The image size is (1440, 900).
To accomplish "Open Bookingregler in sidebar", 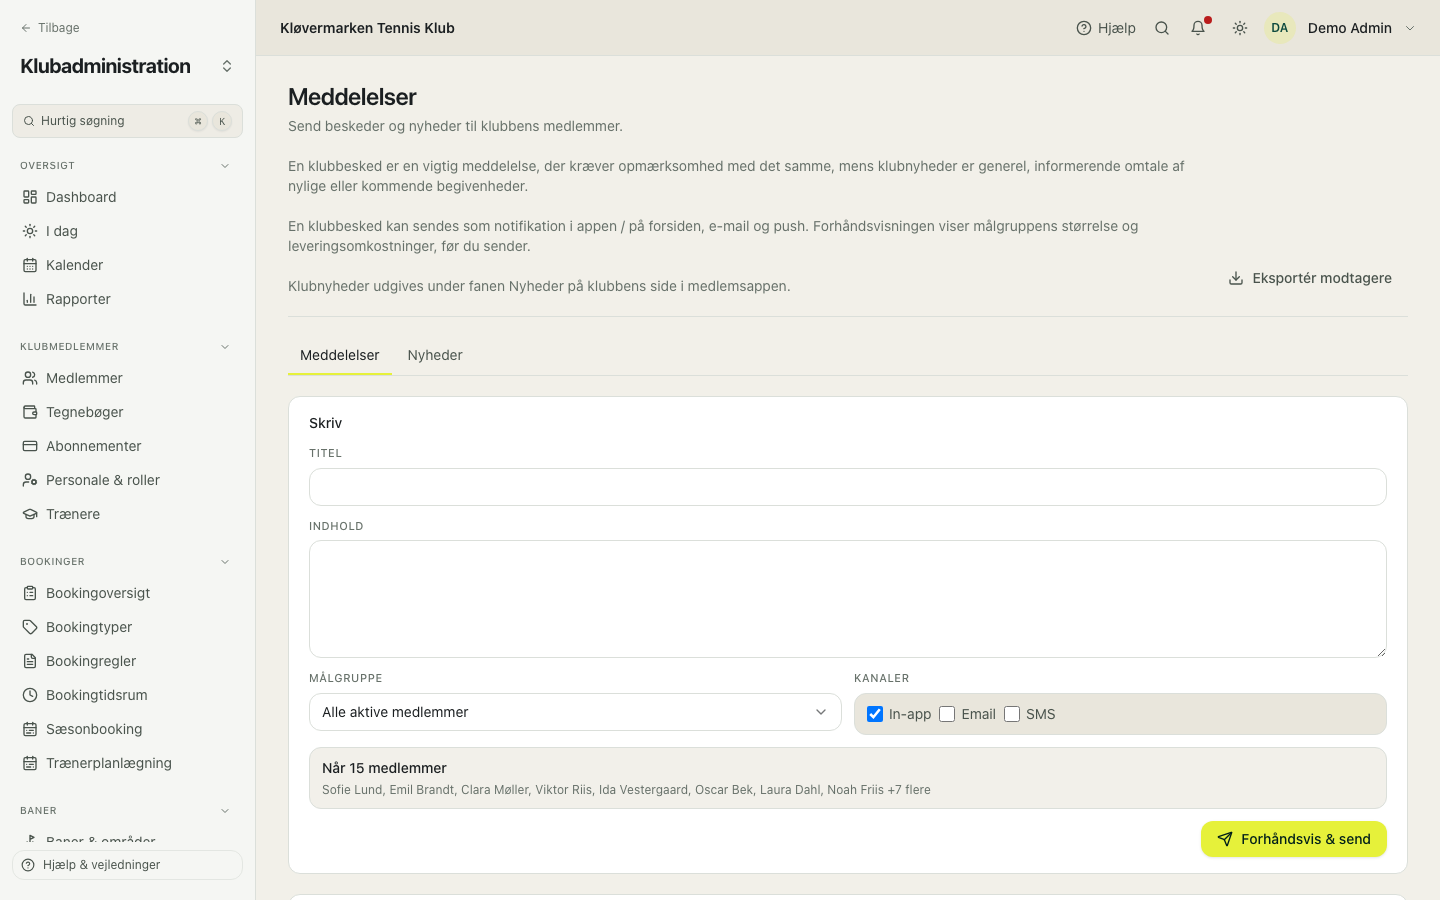I will (127, 661).
